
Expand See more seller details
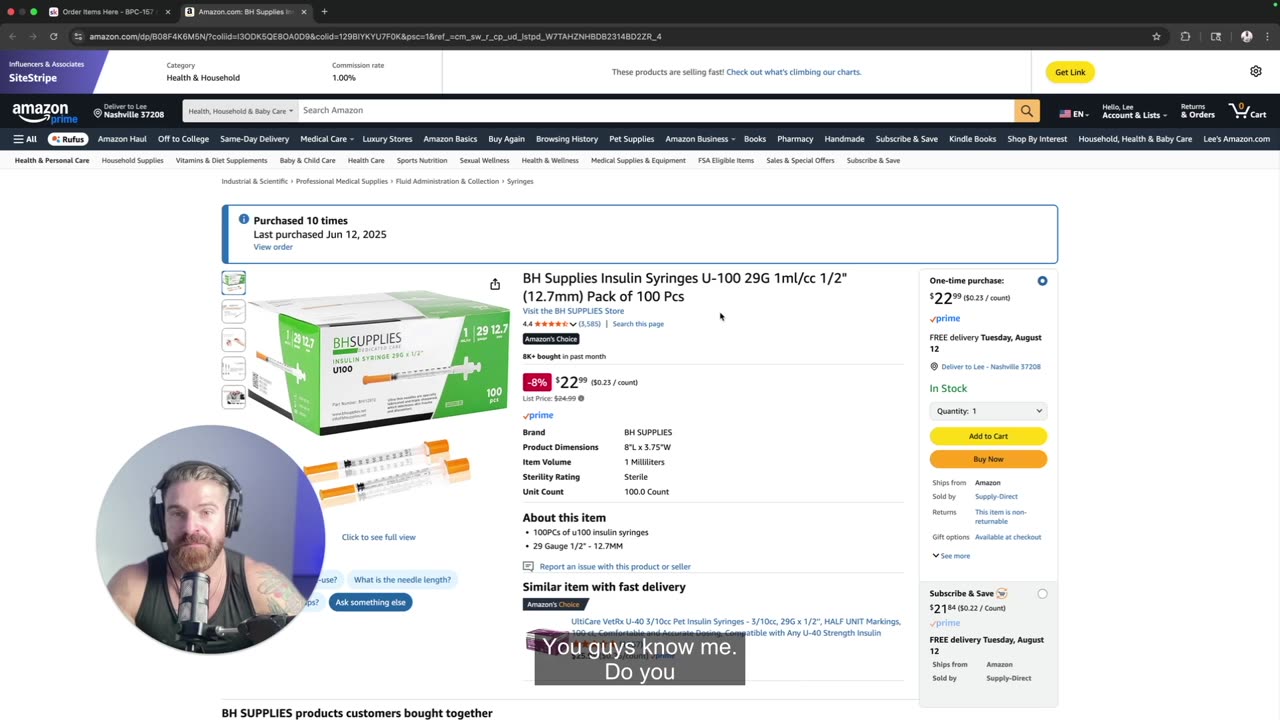951,556
